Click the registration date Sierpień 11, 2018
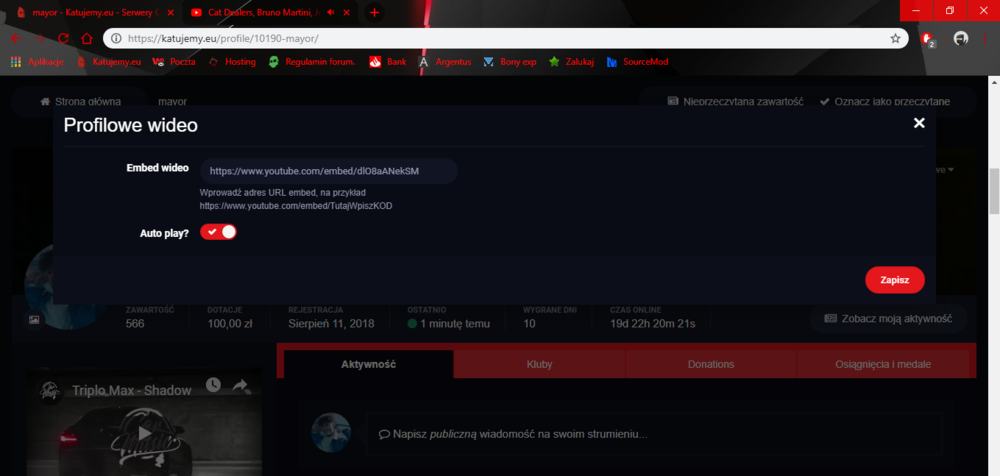The height and width of the screenshot is (476, 1000). point(331,324)
